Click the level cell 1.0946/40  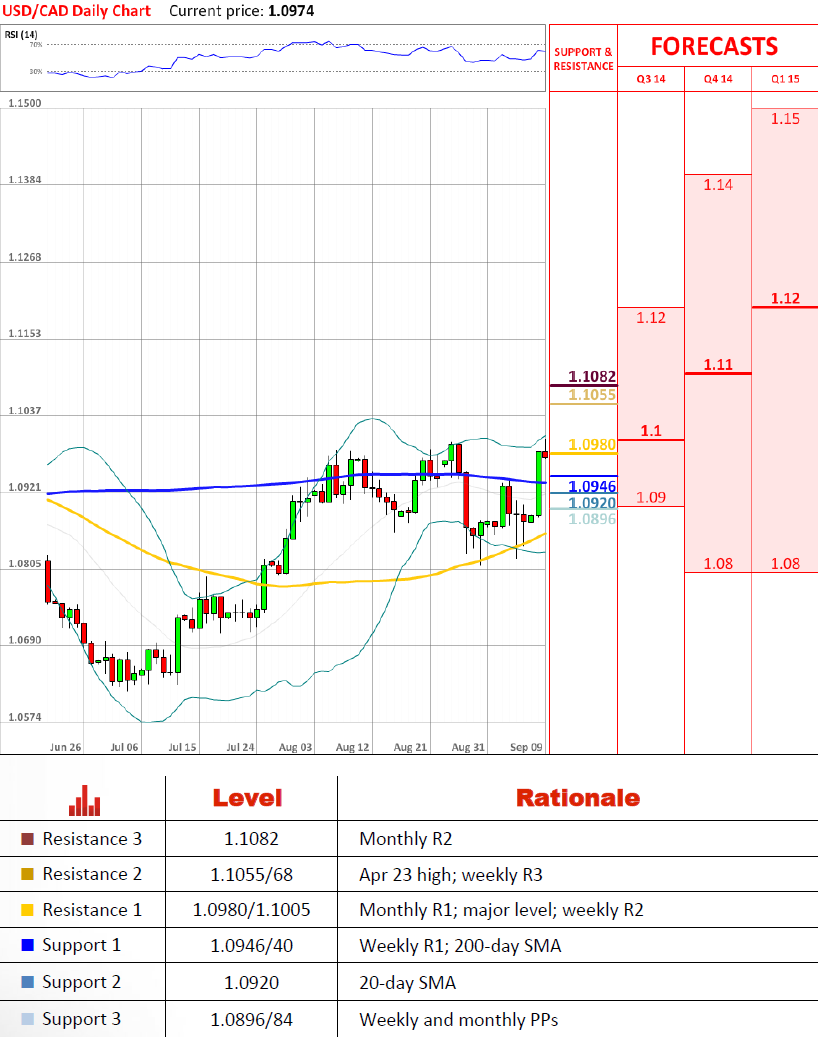coord(251,946)
